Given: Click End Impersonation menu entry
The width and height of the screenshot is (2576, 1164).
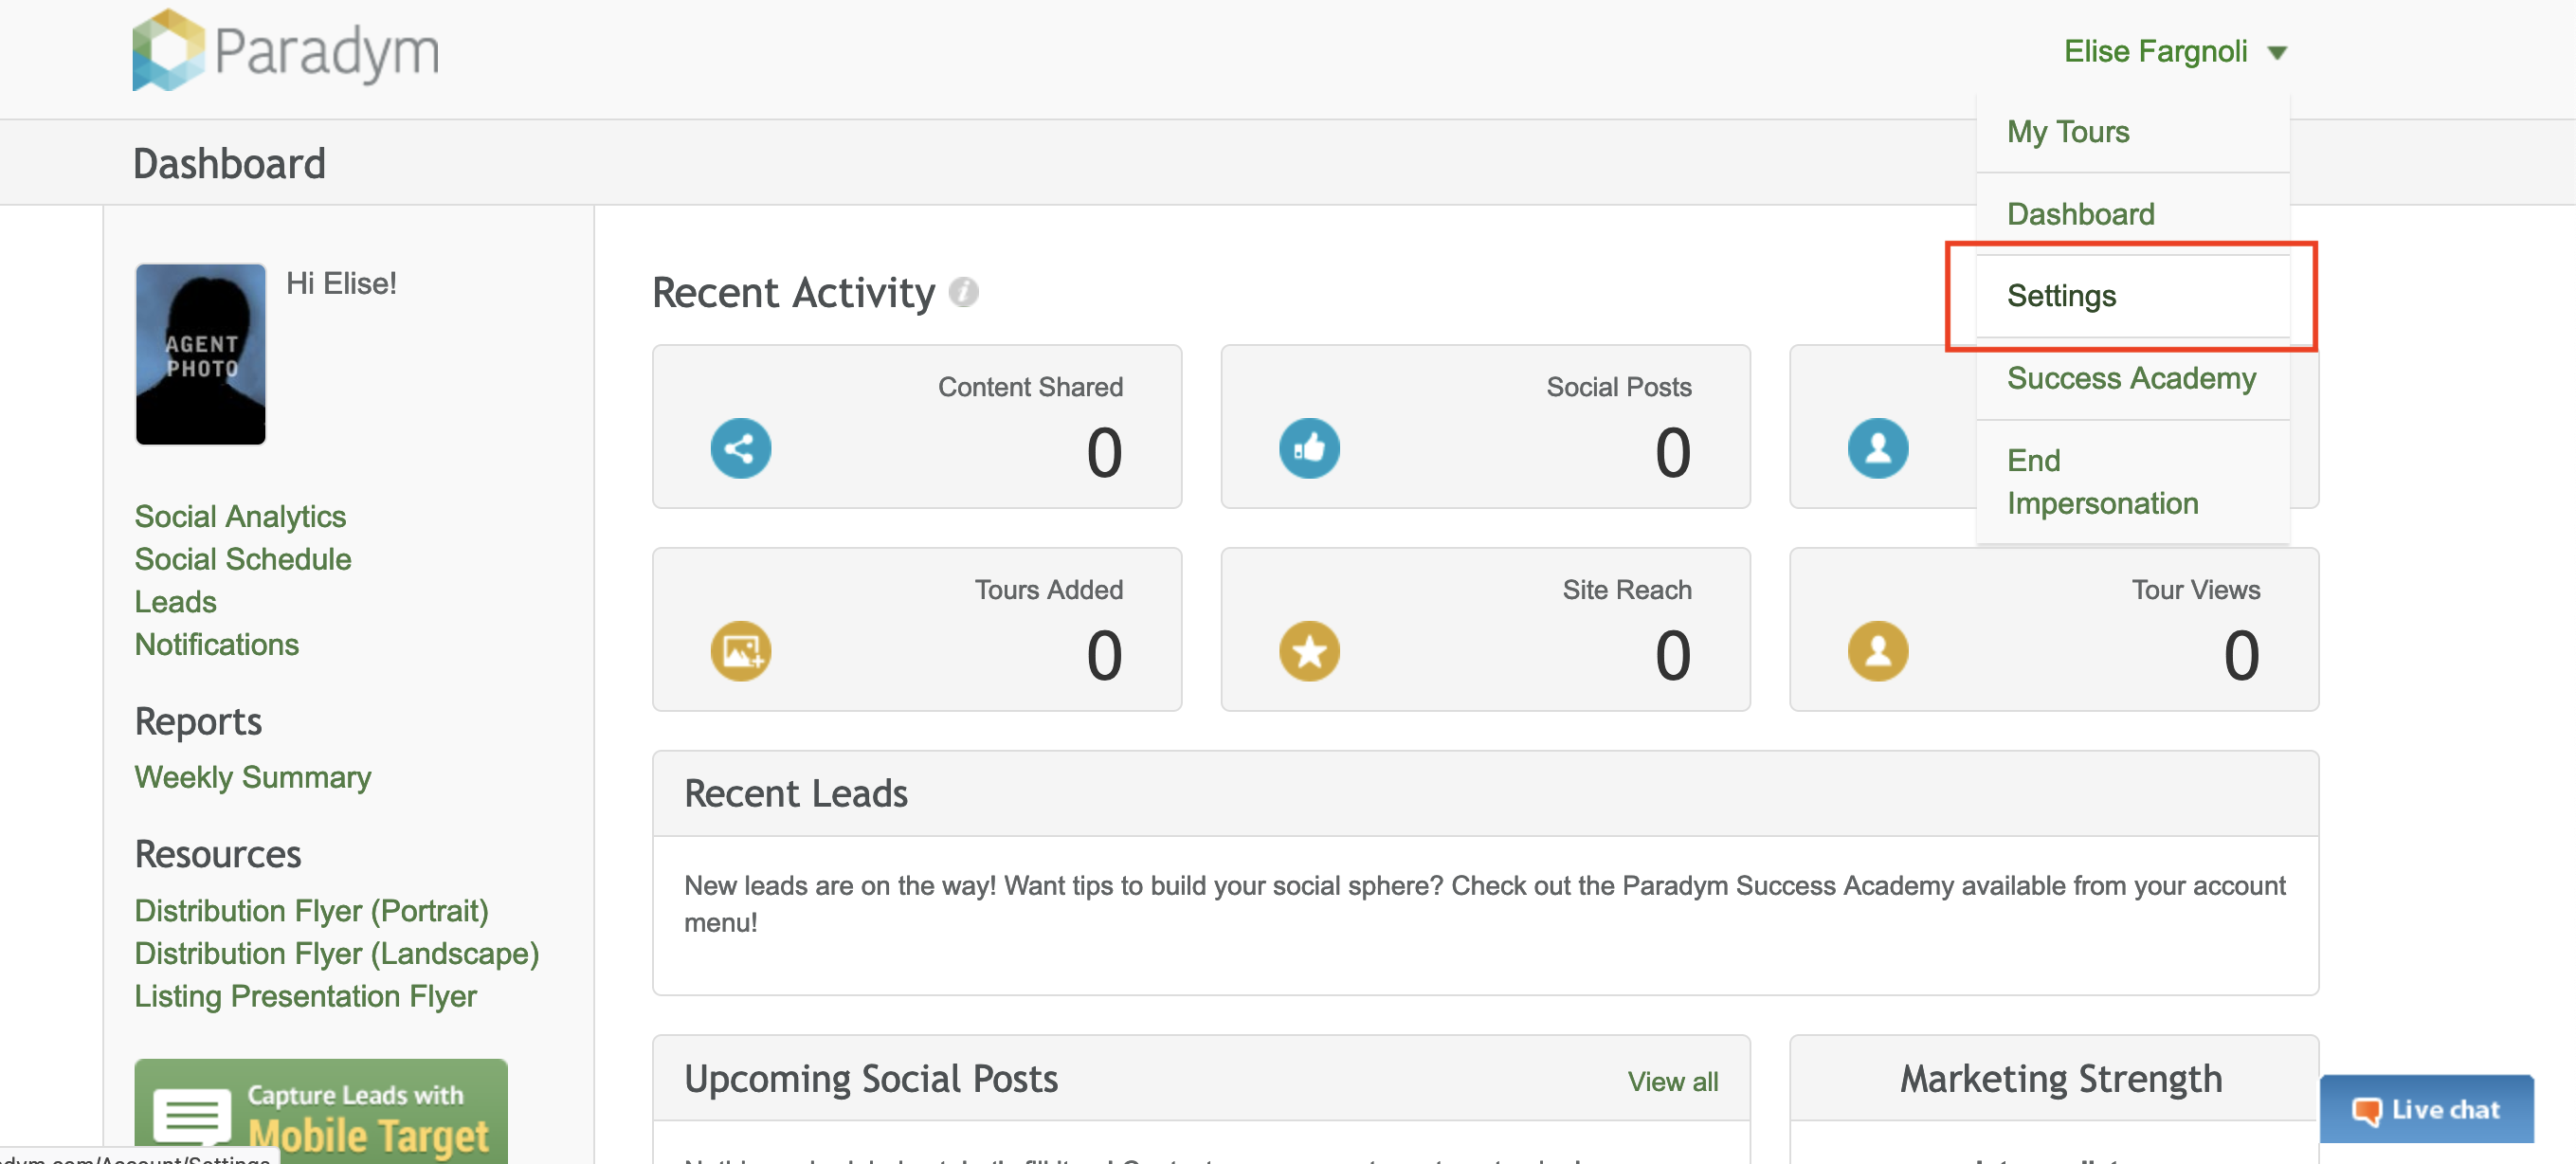Looking at the screenshot, I should tap(2101, 481).
